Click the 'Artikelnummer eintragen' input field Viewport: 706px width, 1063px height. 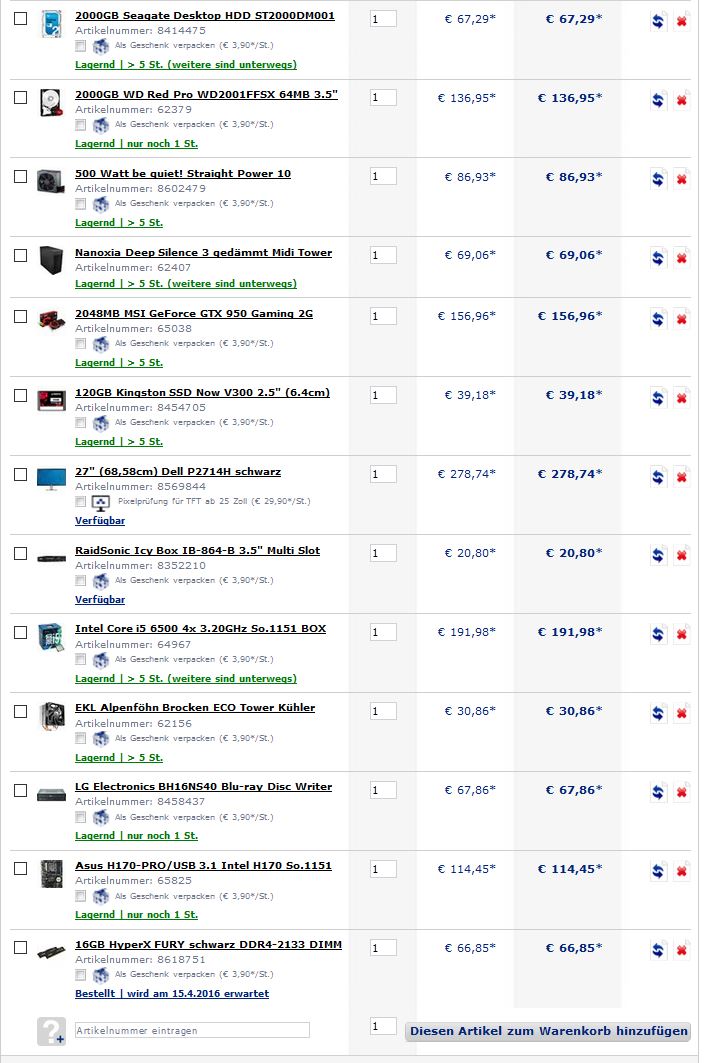click(192, 1030)
